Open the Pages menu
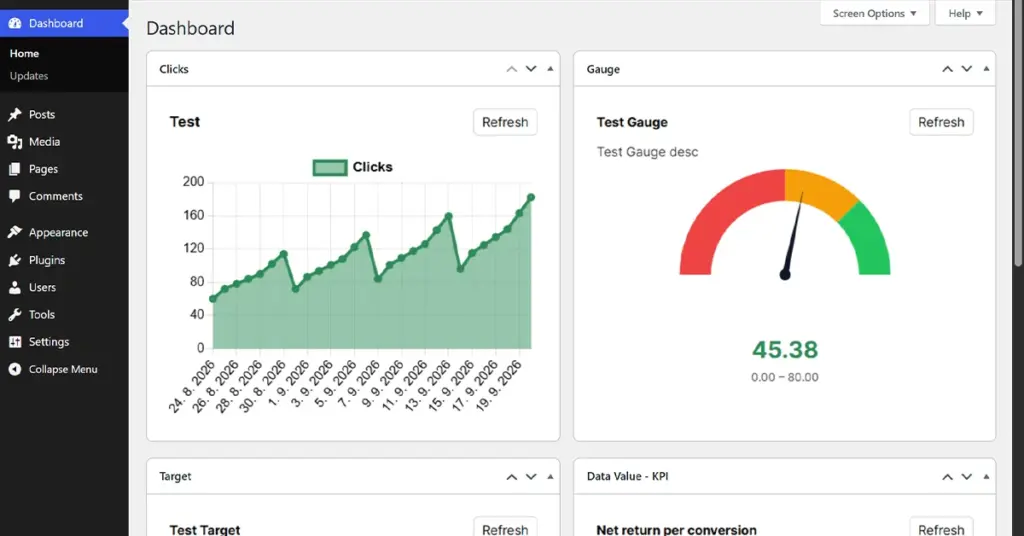This screenshot has height=536, width=1024. (64, 169)
